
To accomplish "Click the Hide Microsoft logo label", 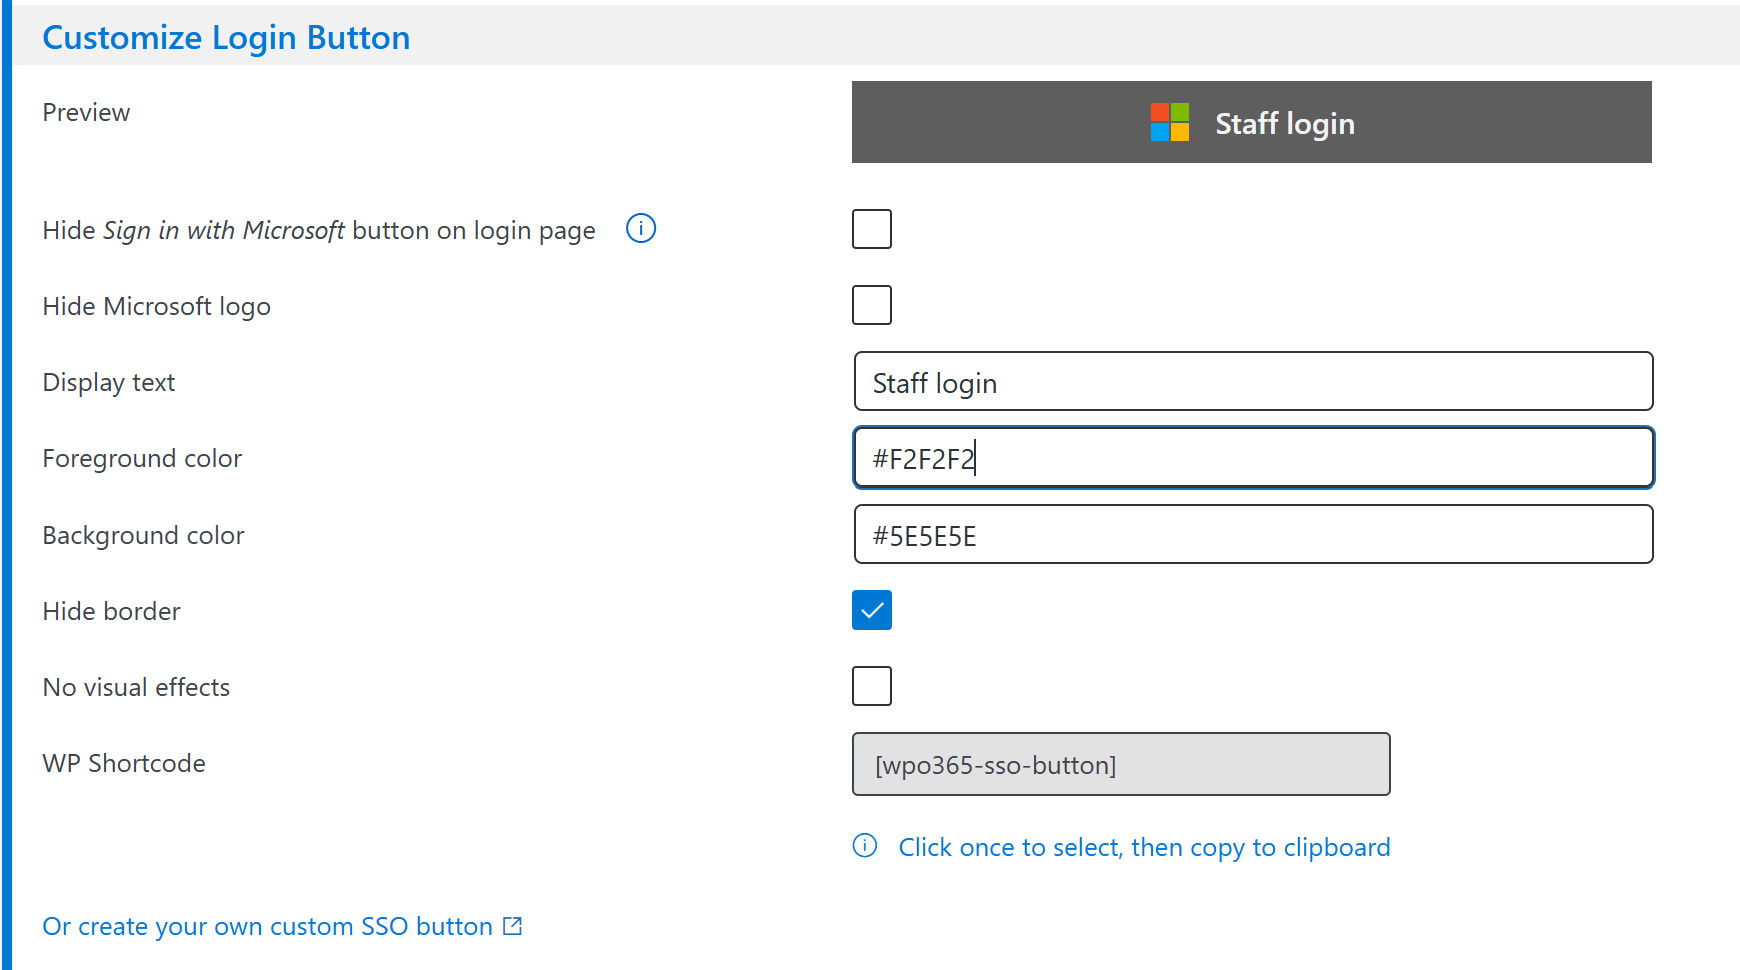I will point(157,306).
